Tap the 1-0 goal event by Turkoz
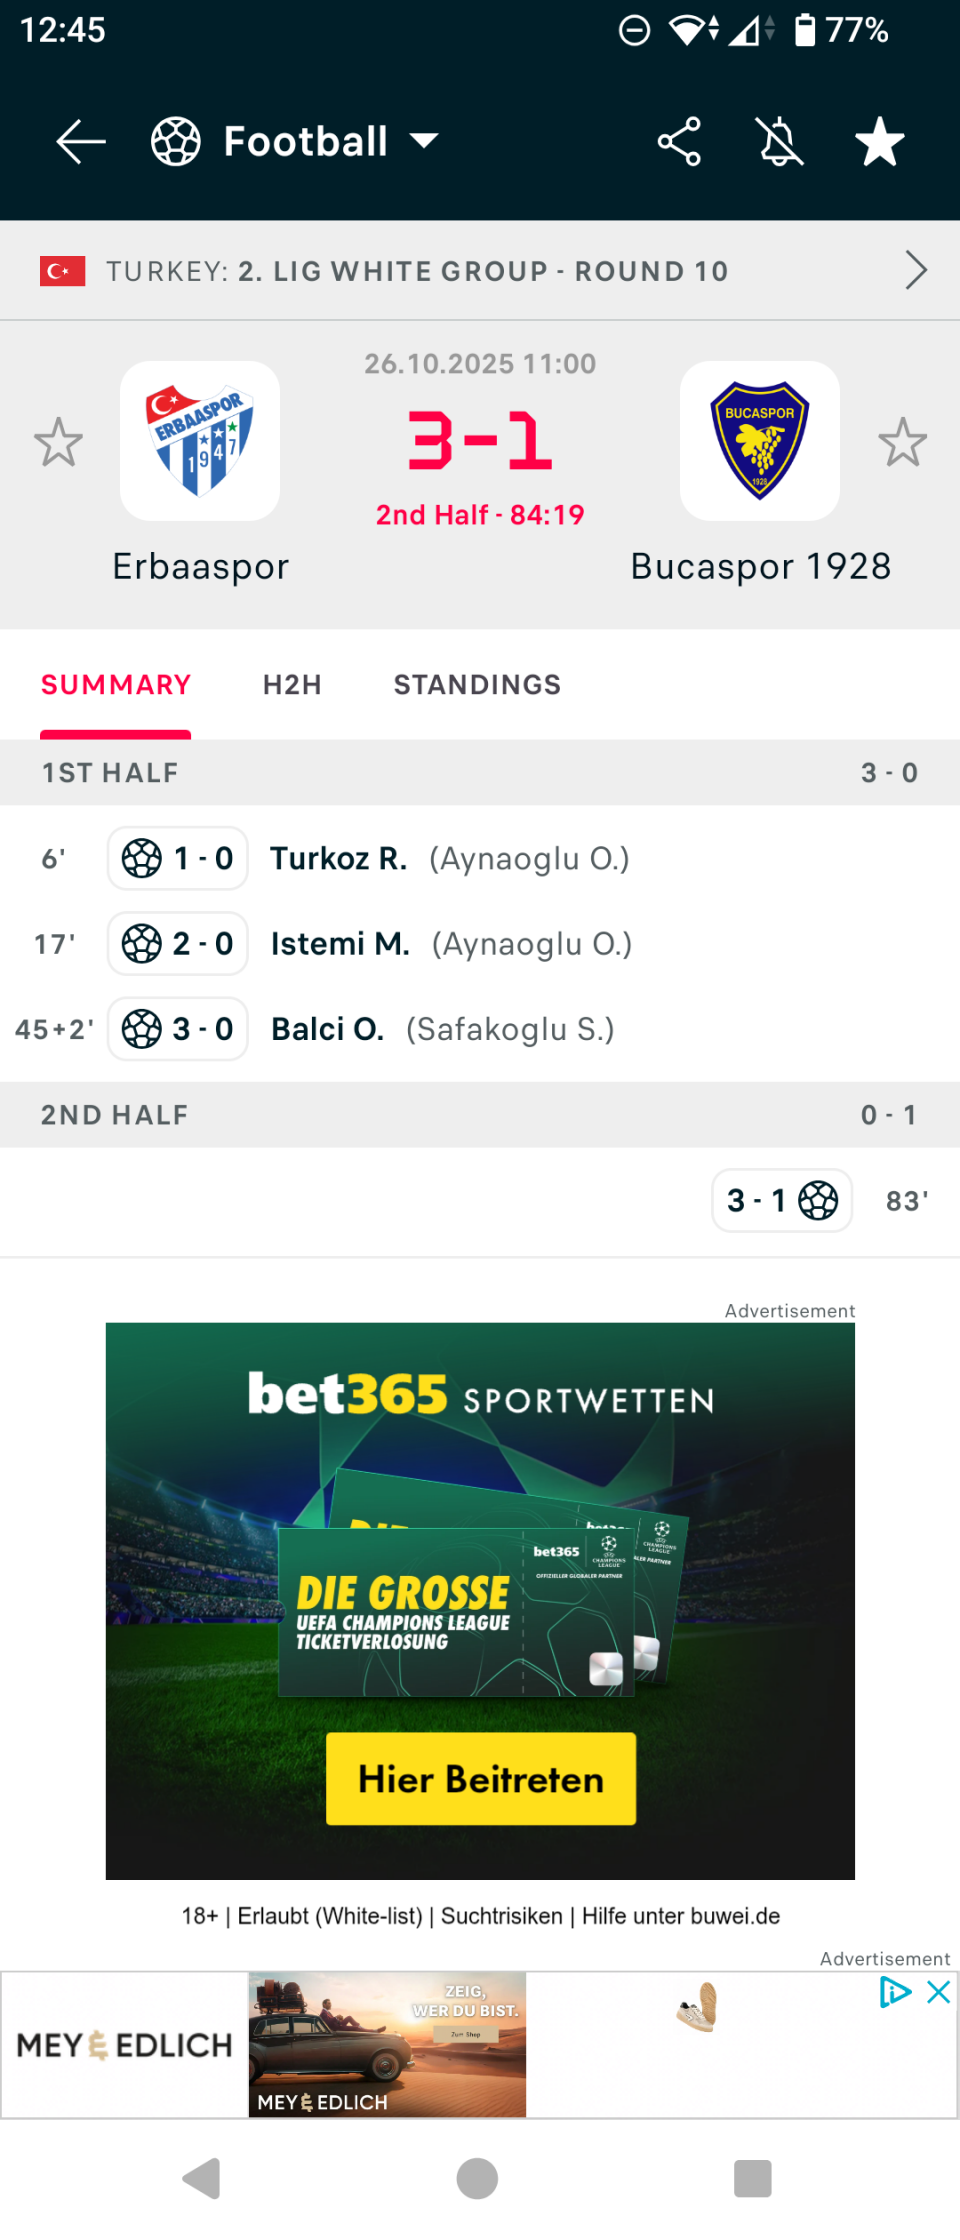Image resolution: width=960 pixels, height=2240 pixels. pos(178,858)
